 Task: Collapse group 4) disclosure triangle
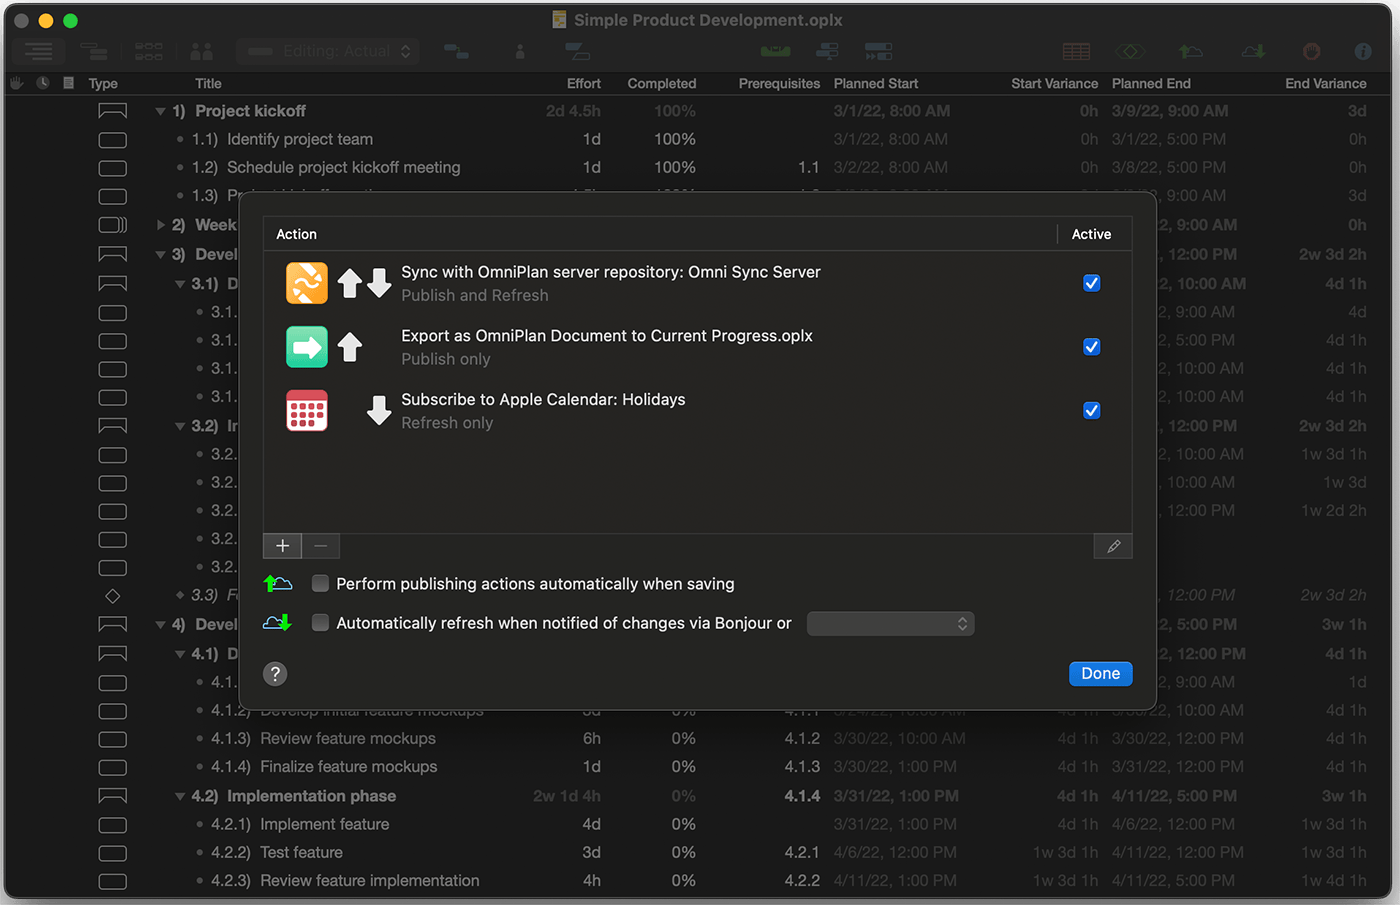pyautogui.click(x=160, y=625)
